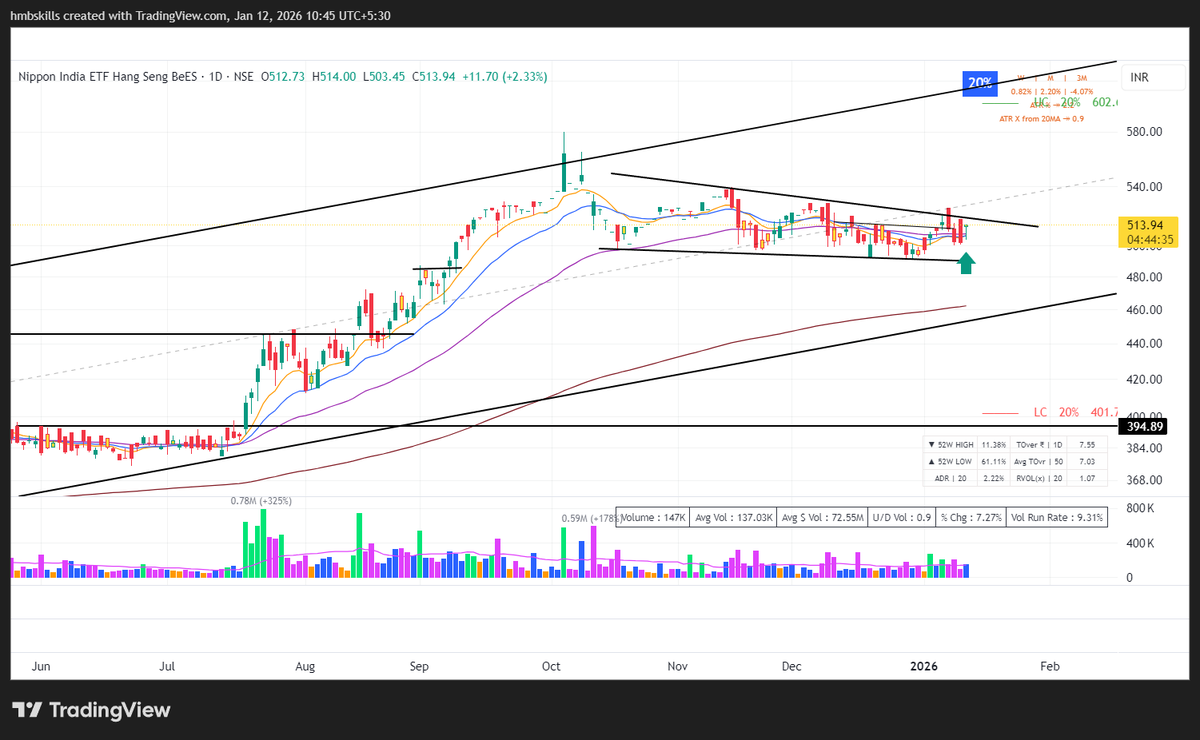Toggle the W weekly performance stat

point(1020,78)
